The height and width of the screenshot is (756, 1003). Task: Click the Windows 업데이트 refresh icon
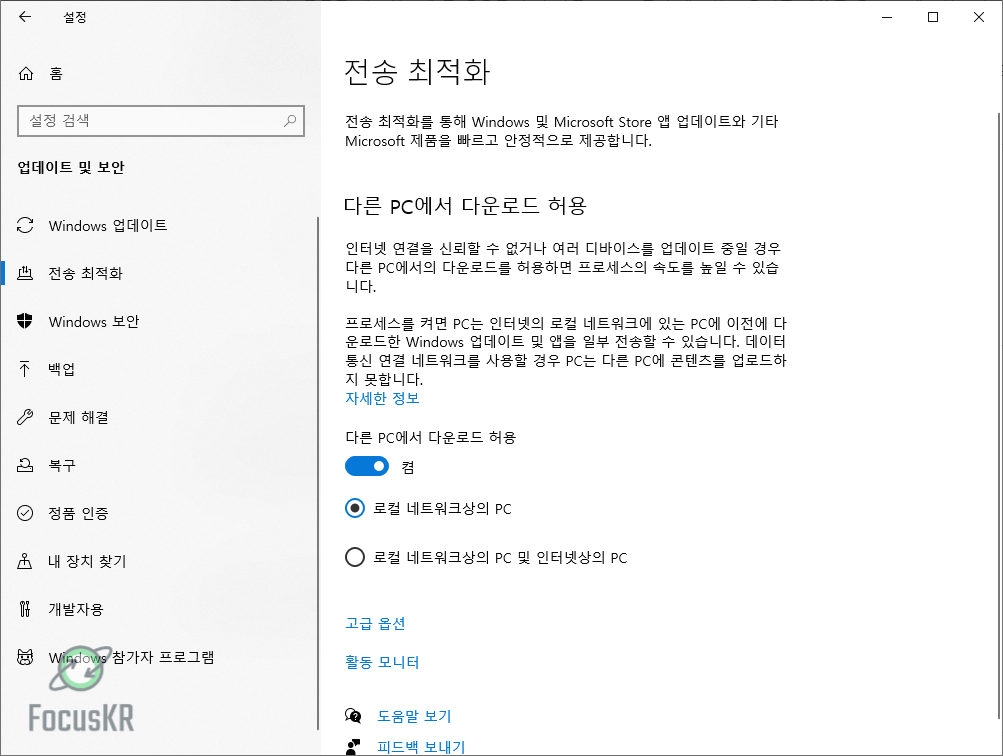point(25,225)
